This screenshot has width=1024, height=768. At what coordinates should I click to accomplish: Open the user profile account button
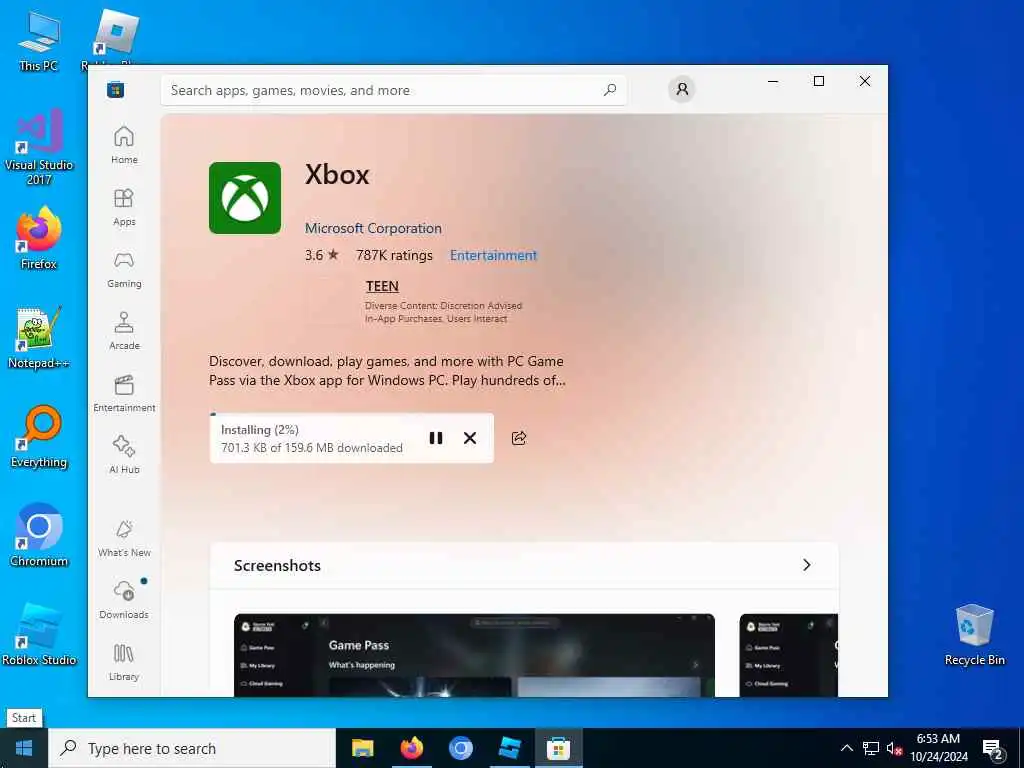682,89
